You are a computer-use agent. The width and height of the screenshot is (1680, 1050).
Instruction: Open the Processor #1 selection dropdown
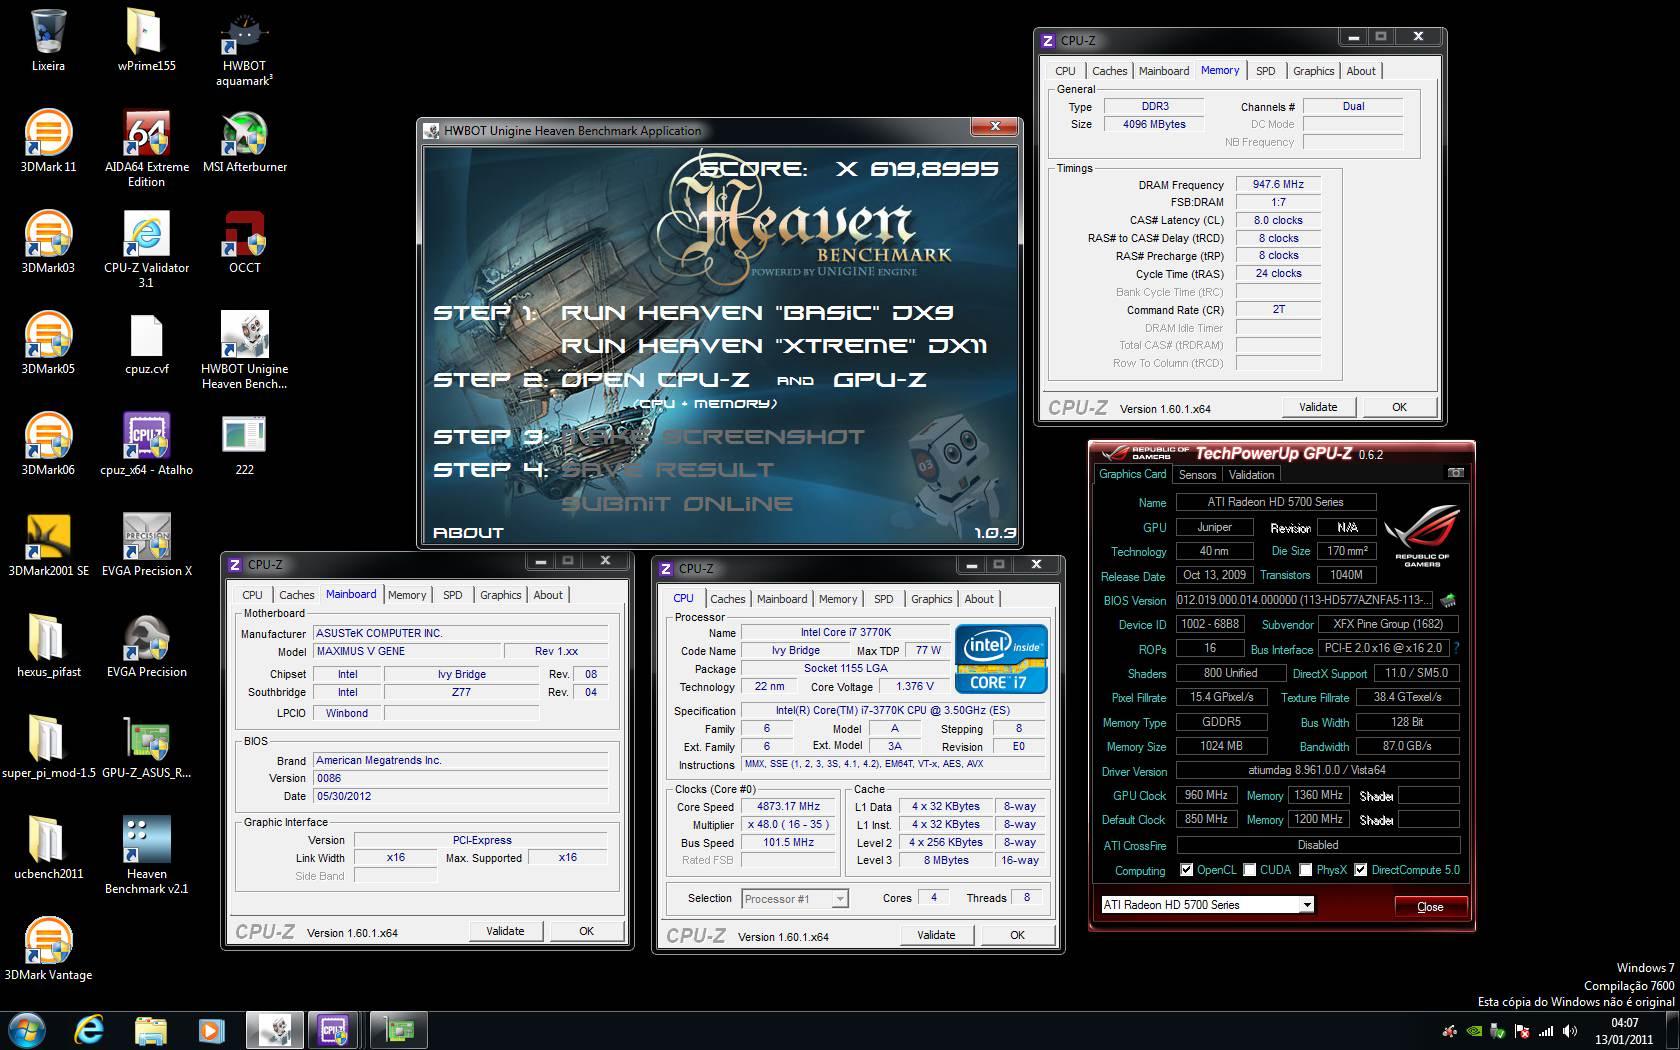840,899
